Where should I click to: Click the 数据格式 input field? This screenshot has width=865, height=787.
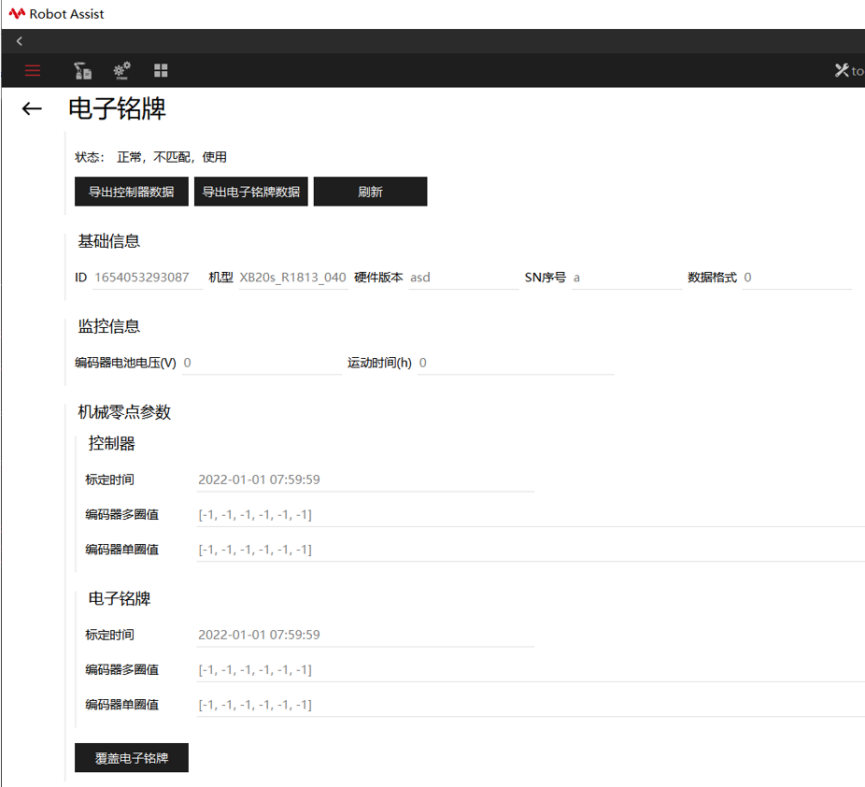click(797, 277)
